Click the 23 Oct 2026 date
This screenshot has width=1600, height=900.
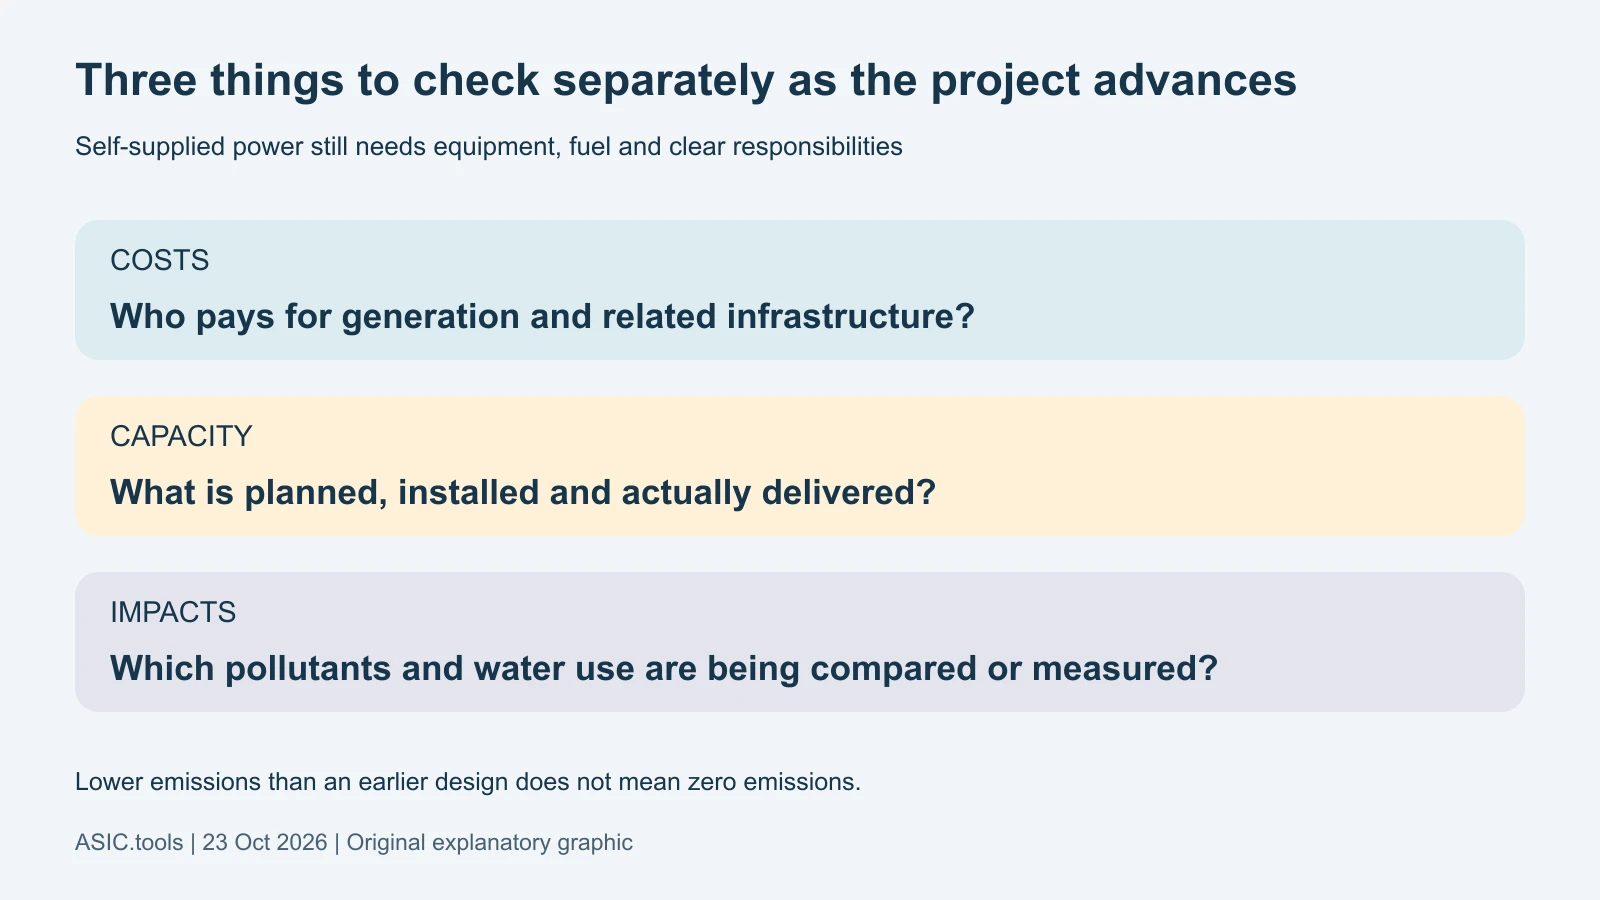[265, 842]
